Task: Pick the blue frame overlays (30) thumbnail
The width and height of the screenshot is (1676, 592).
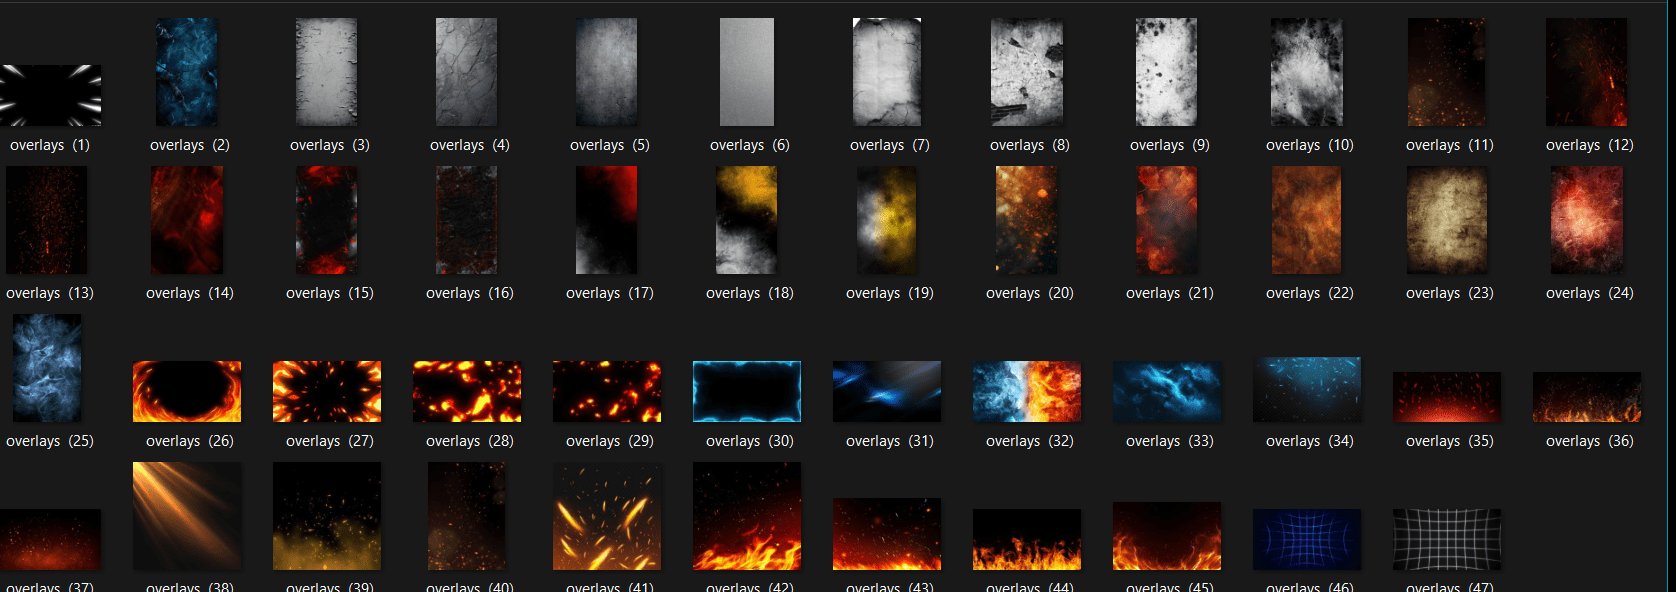Action: click(x=747, y=391)
